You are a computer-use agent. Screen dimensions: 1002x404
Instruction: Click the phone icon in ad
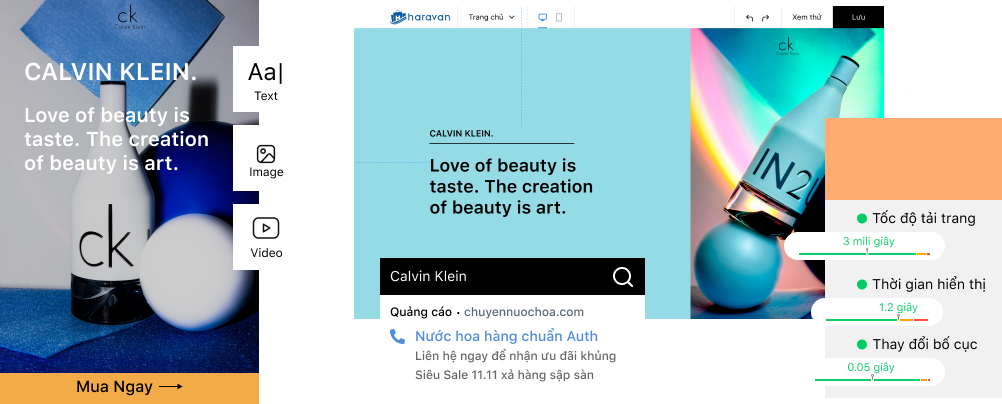point(397,336)
